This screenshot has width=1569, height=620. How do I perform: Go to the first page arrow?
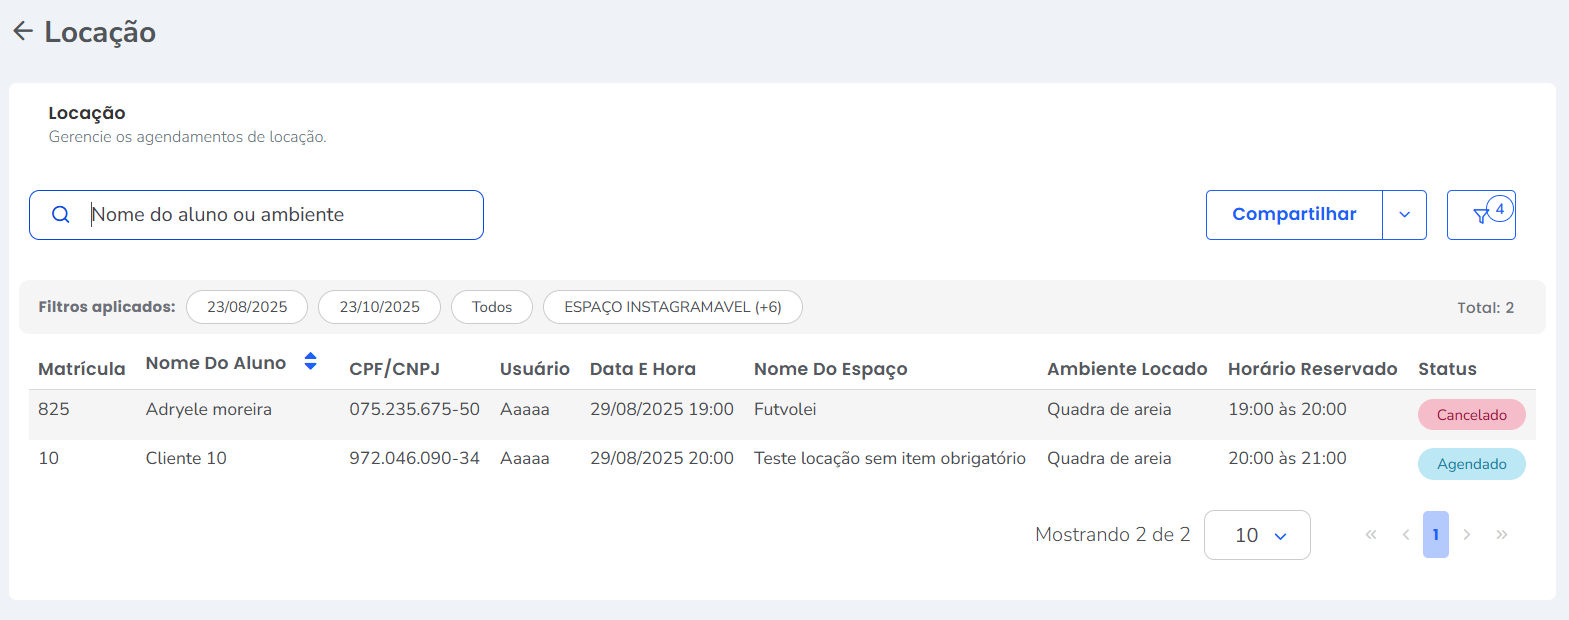pos(1371,535)
